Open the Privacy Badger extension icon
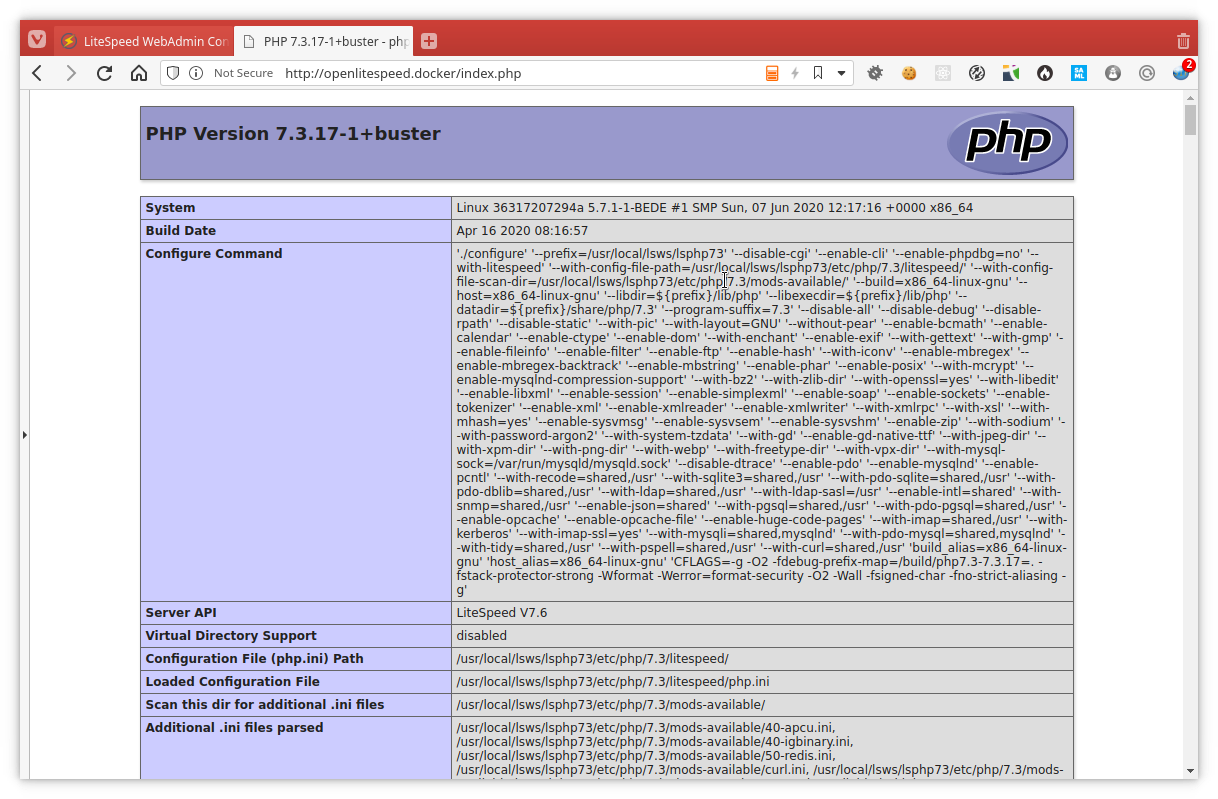Viewport: 1218px width, 799px height. point(1112,73)
